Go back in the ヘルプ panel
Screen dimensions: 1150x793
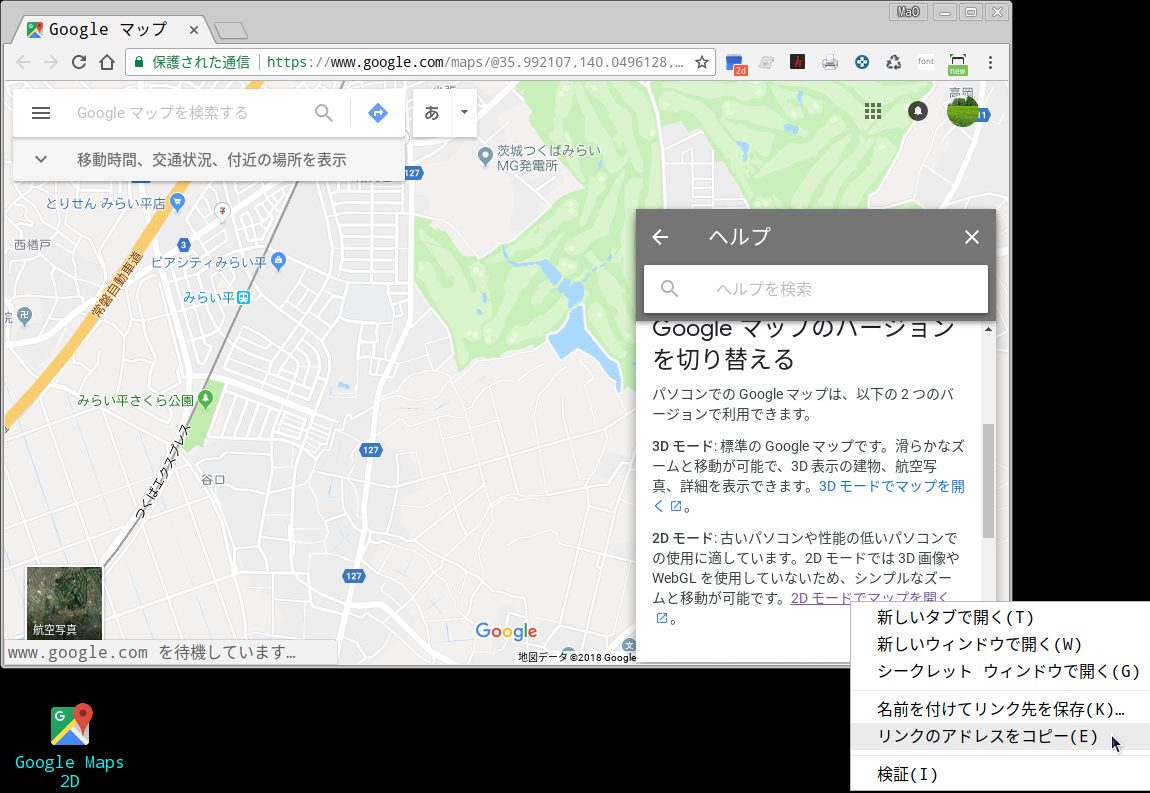pyautogui.click(x=660, y=237)
